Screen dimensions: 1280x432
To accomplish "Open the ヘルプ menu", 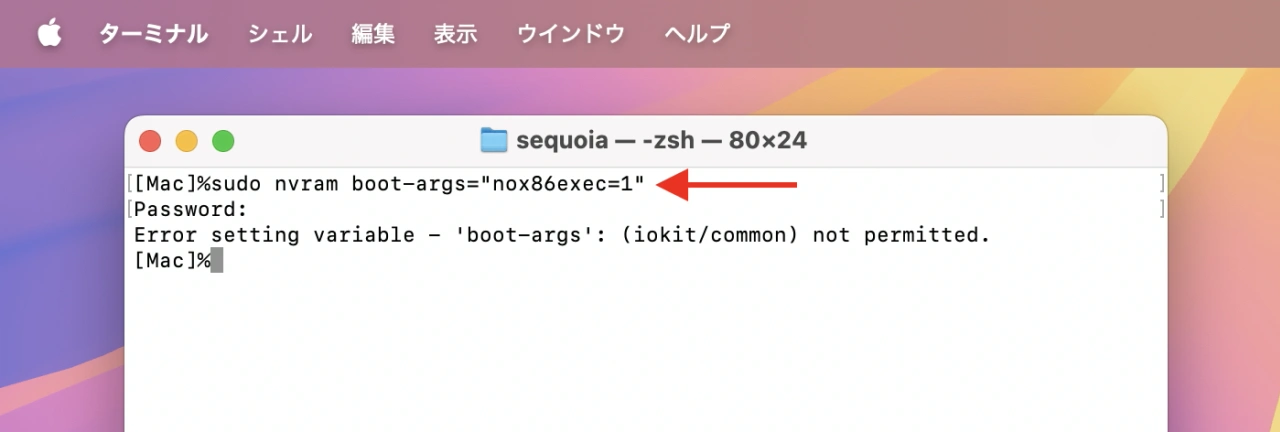I will point(697,34).
